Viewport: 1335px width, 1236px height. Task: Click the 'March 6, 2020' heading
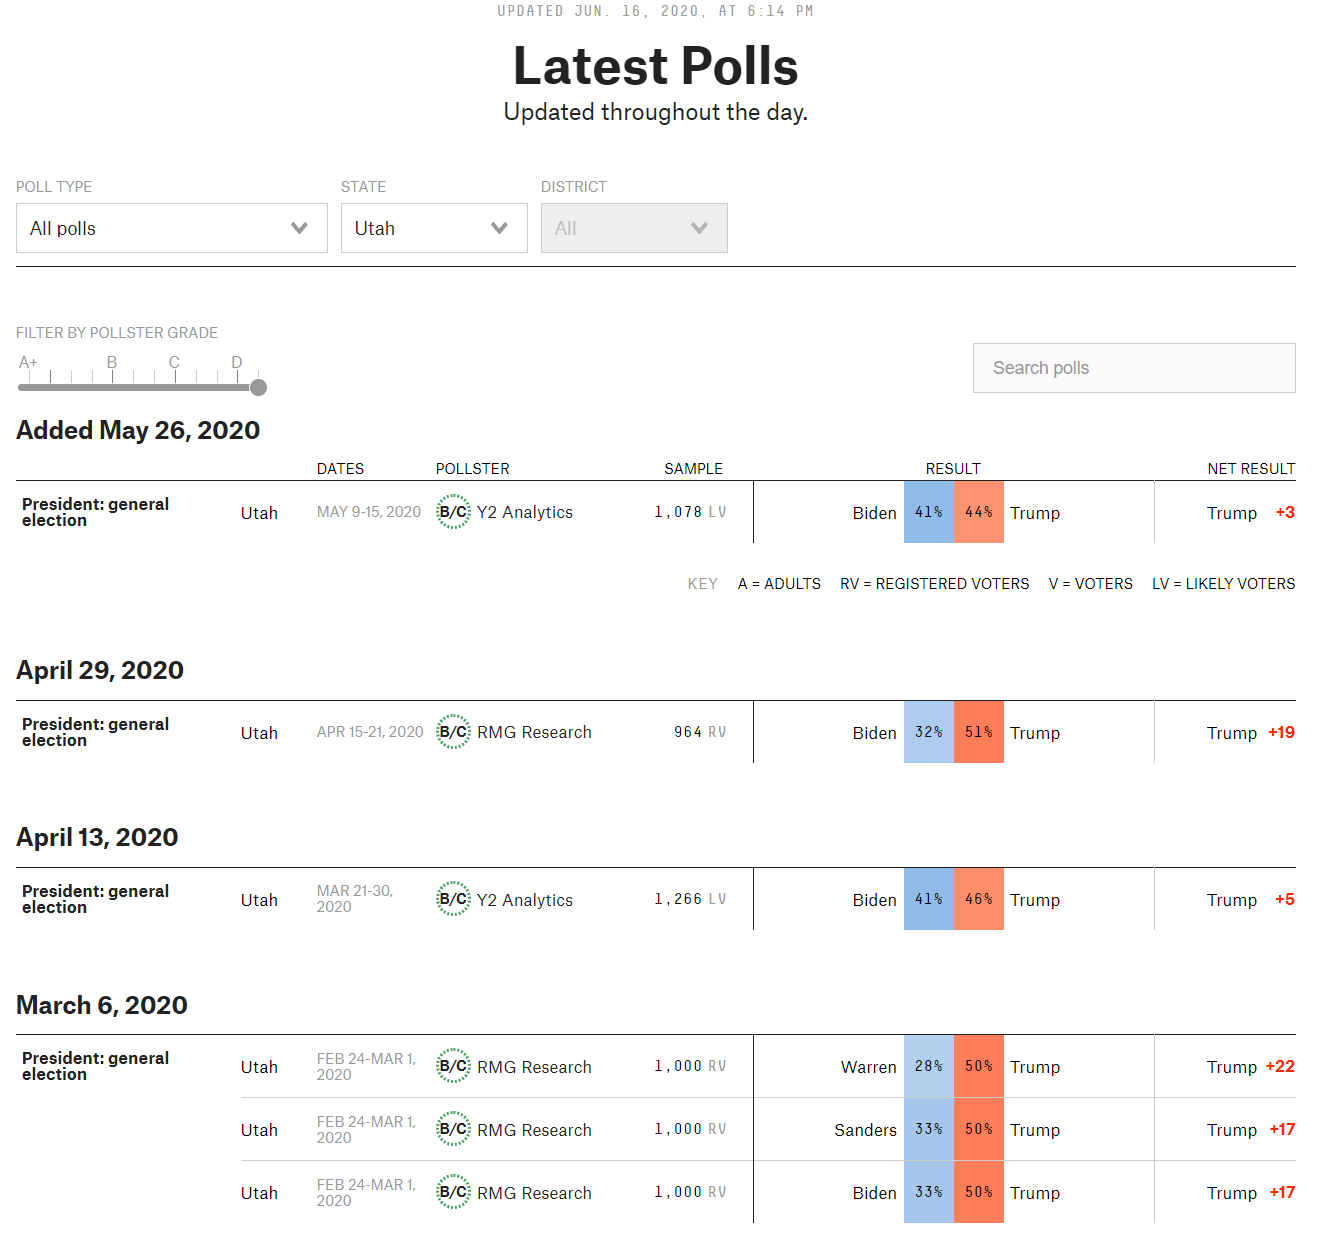pyautogui.click(x=102, y=1005)
